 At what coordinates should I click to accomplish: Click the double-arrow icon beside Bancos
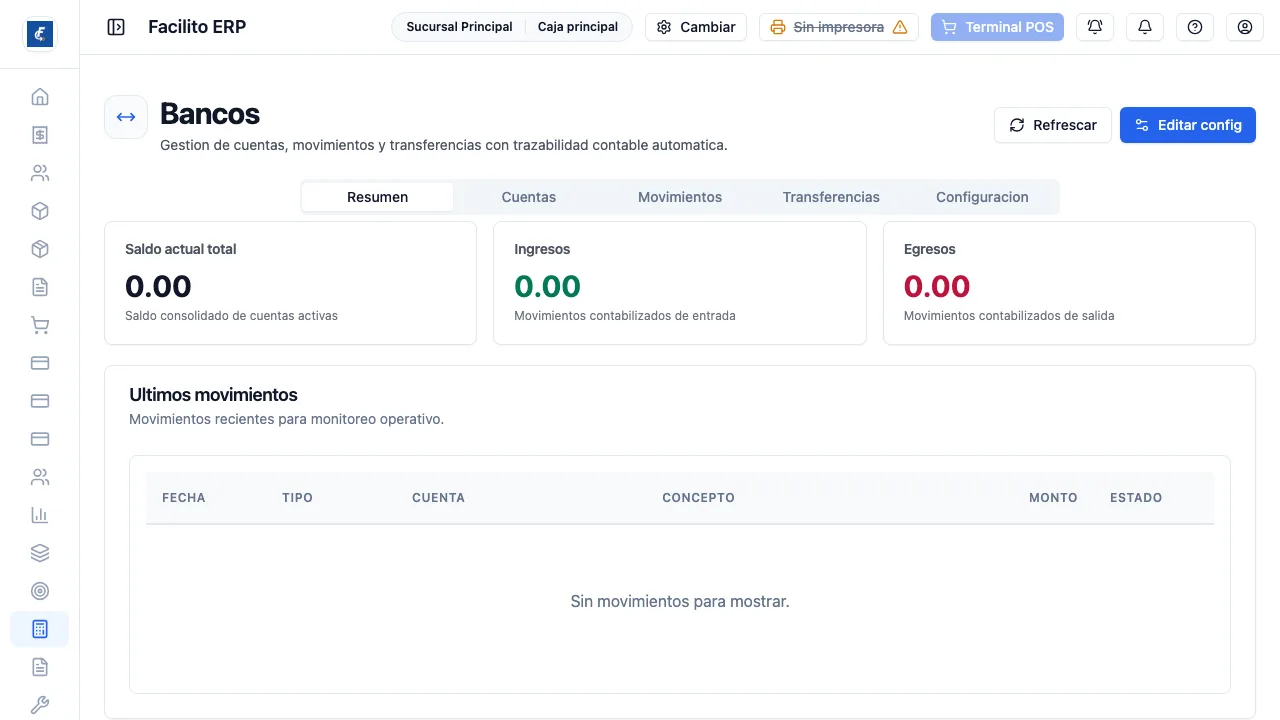point(126,117)
